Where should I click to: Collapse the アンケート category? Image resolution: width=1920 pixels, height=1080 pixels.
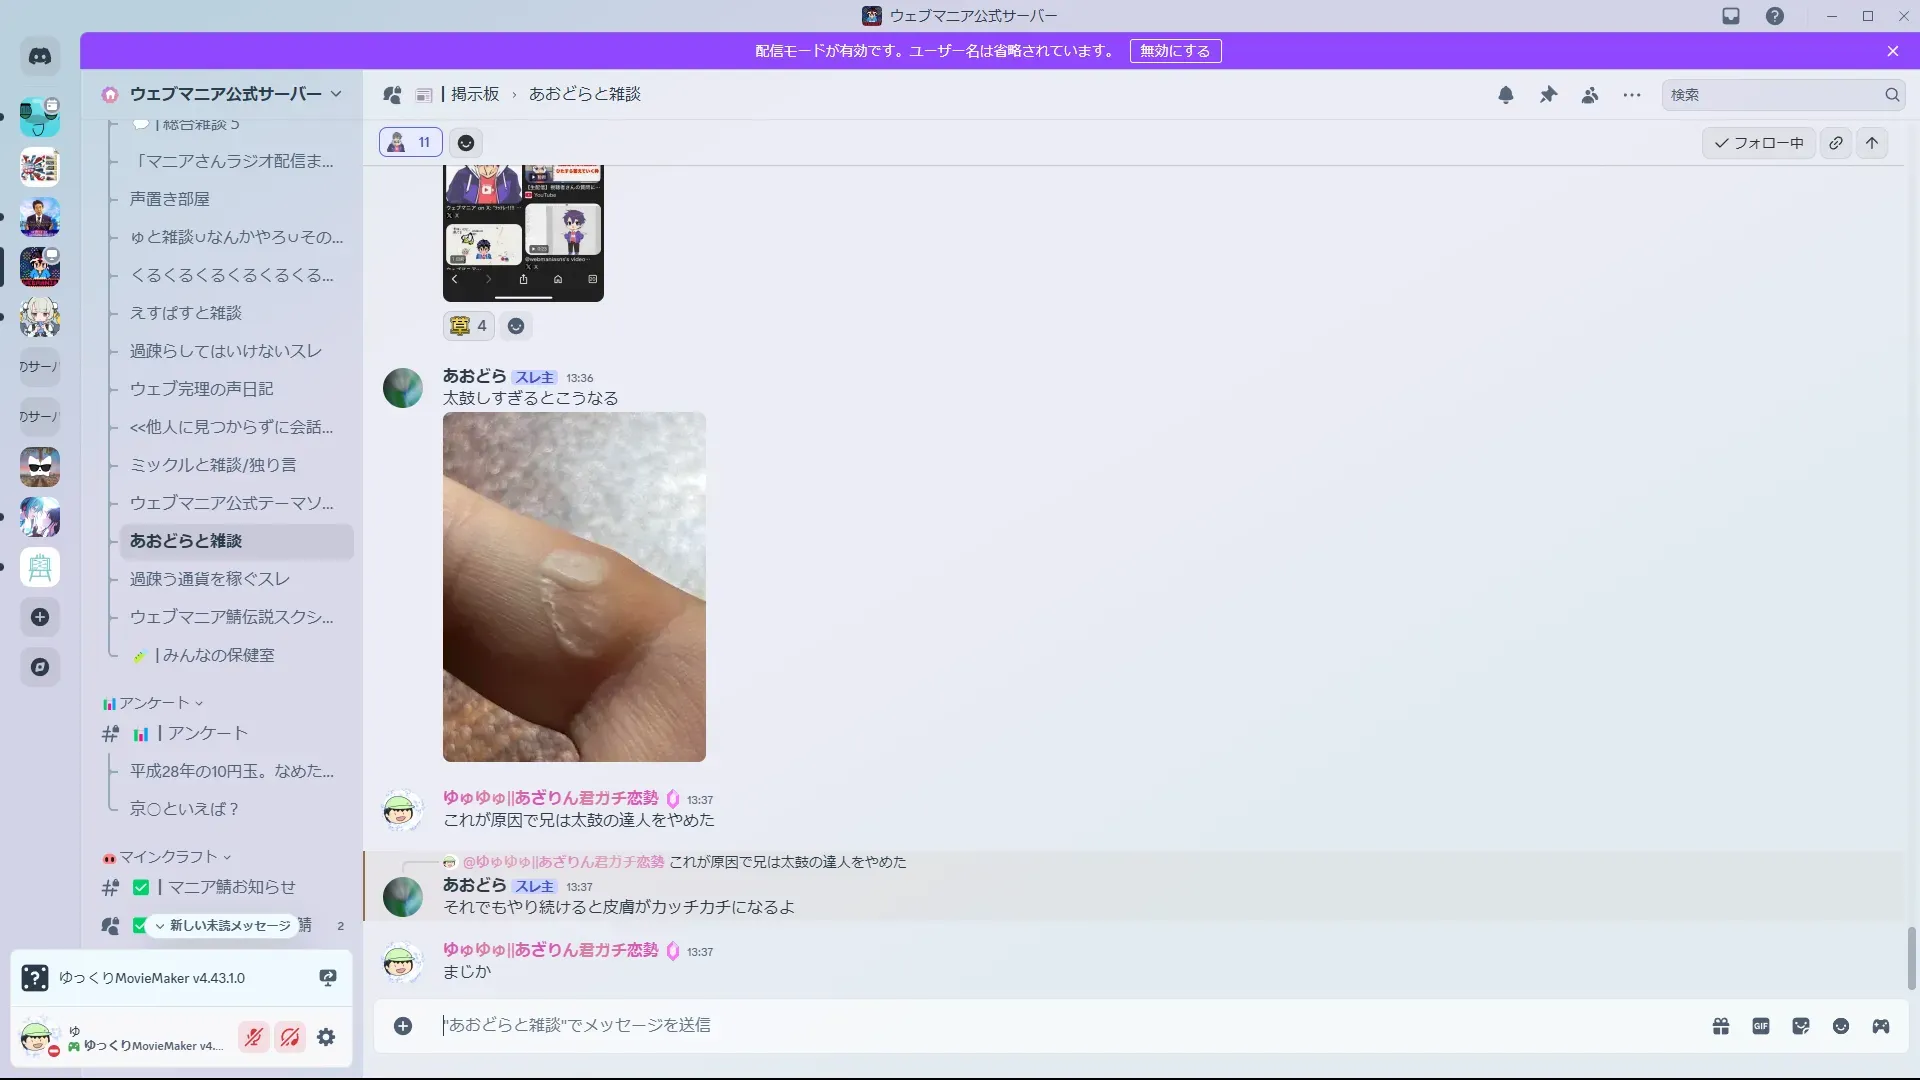click(154, 703)
